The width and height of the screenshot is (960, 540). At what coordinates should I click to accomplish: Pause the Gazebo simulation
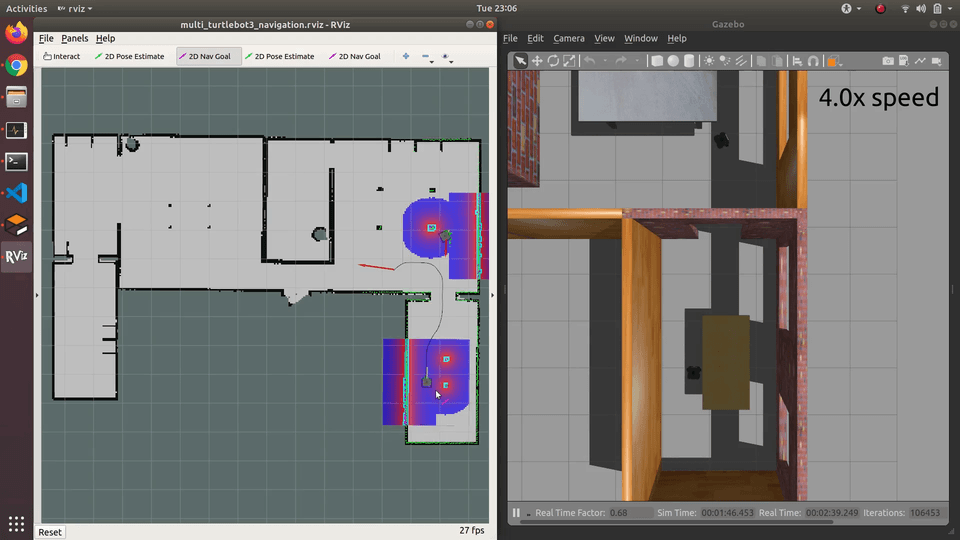(x=517, y=513)
